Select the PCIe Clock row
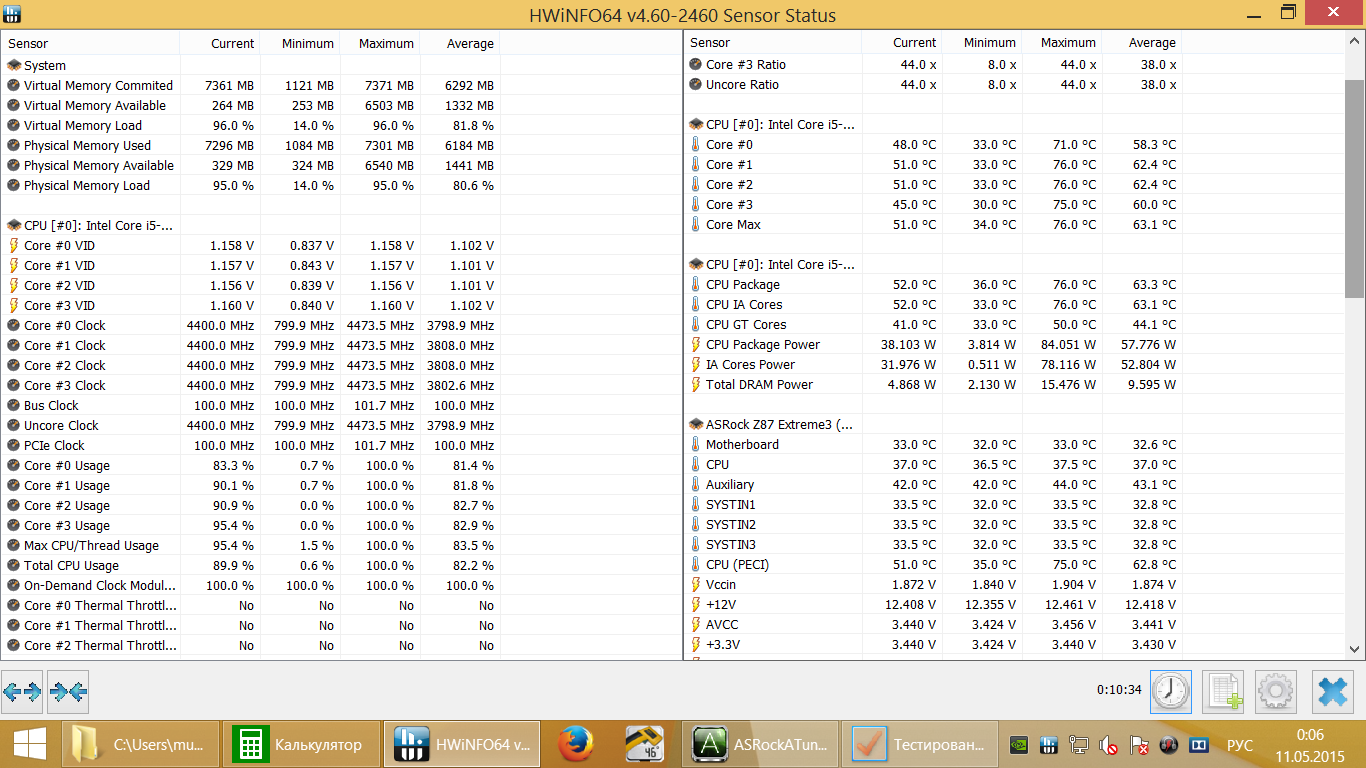 point(251,445)
